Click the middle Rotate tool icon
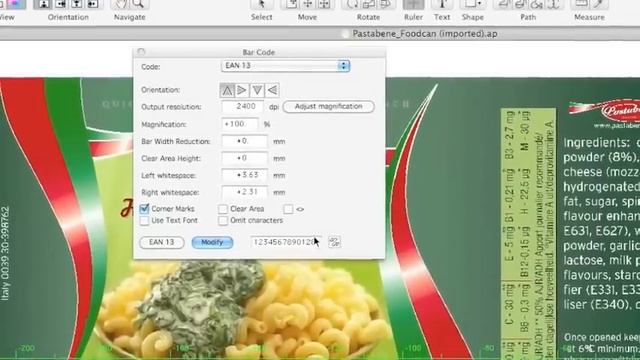 [369, 4]
